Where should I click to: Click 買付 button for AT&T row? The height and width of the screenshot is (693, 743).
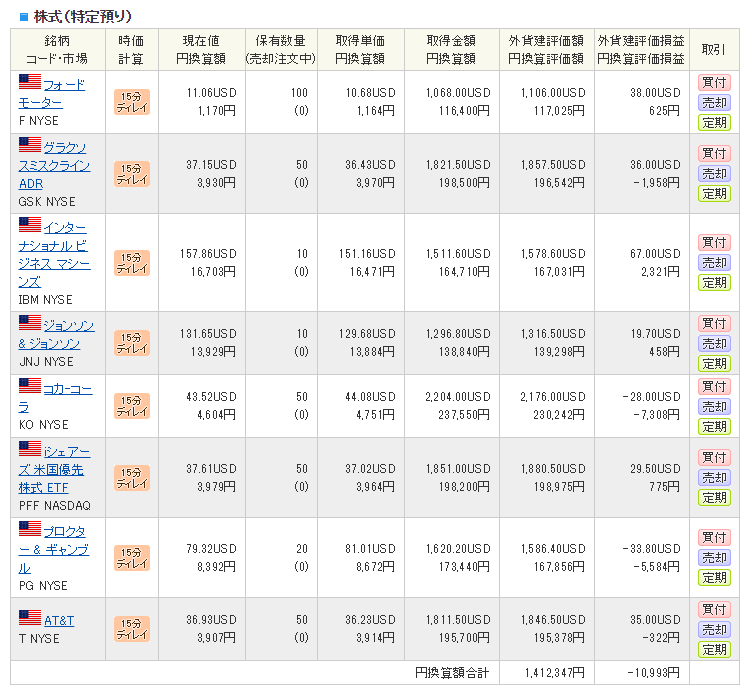coord(714,609)
